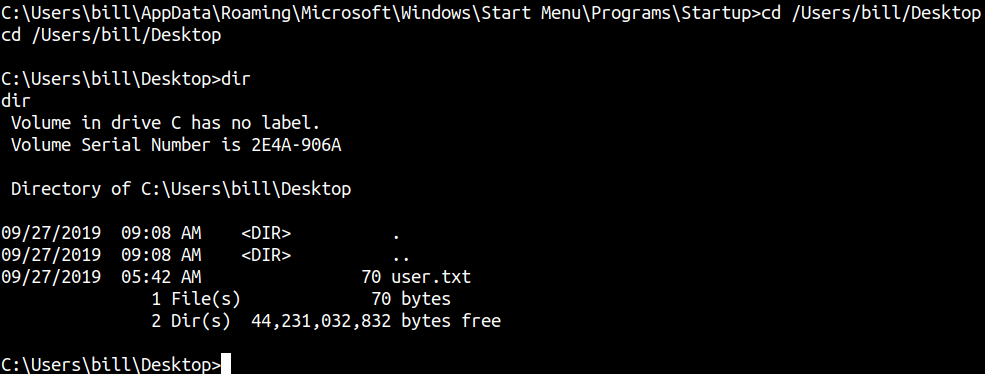Click the '70 bytes' total text
Image resolution: width=985 pixels, height=374 pixels.
(411, 299)
